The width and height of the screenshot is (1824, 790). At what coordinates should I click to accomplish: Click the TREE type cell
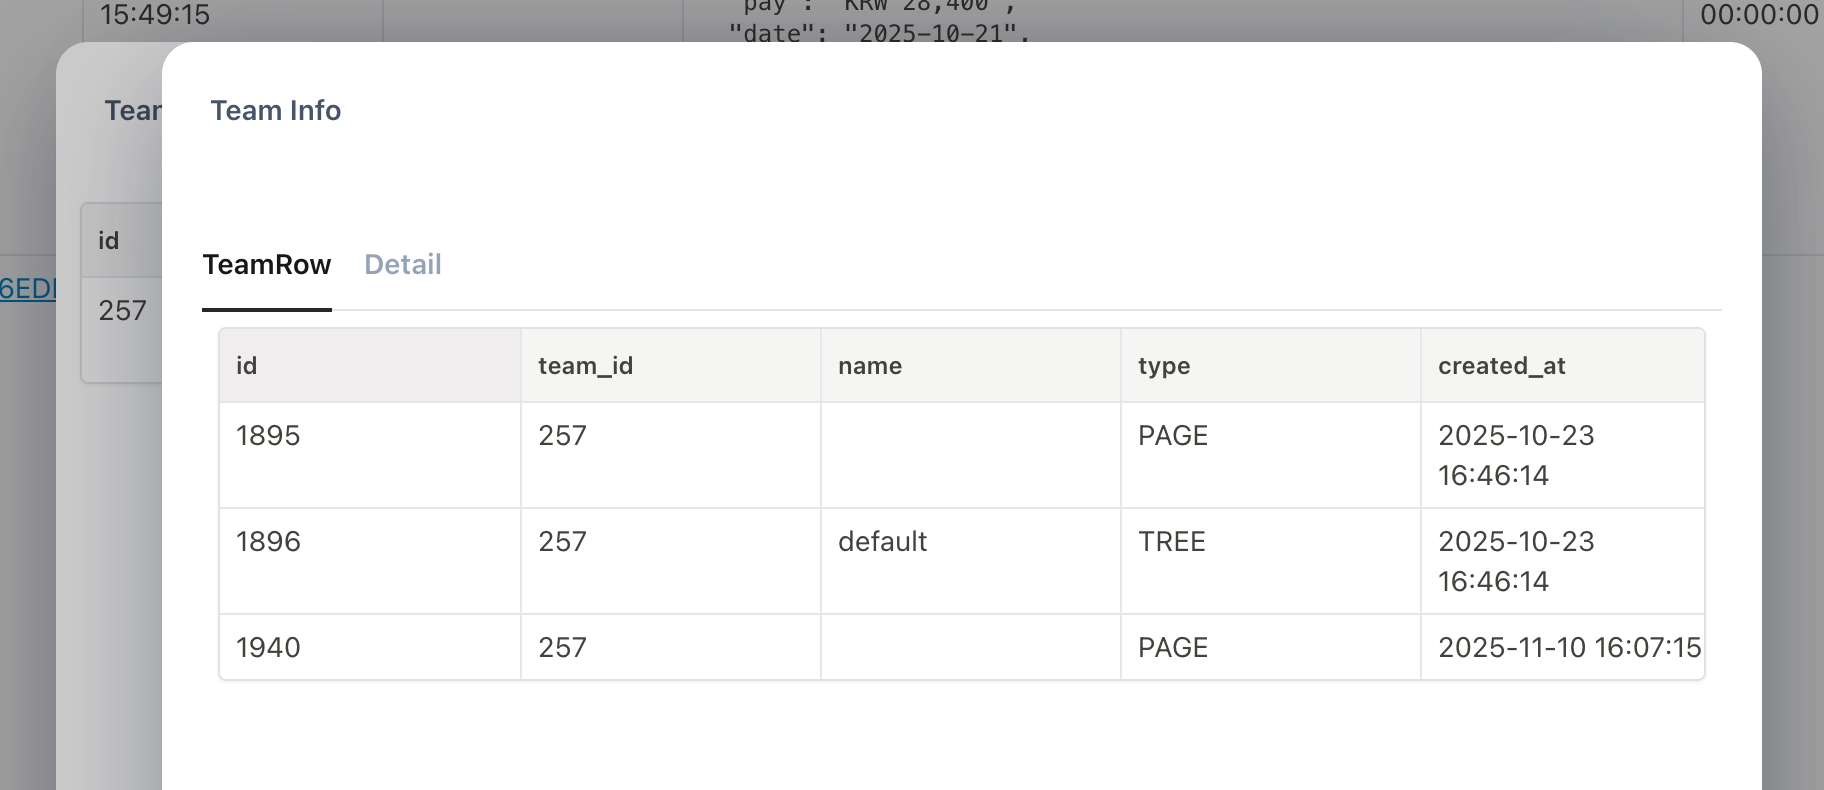(x=1271, y=561)
